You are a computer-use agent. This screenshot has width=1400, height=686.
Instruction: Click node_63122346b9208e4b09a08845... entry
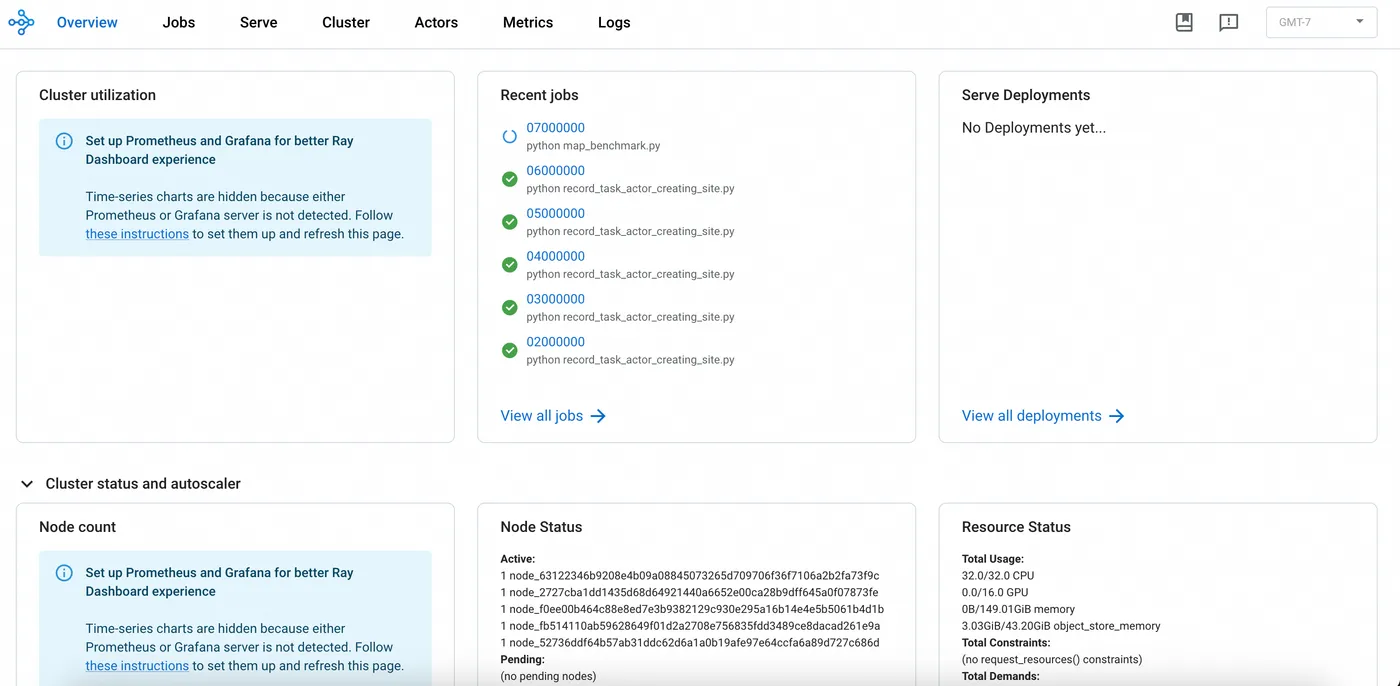coord(690,576)
